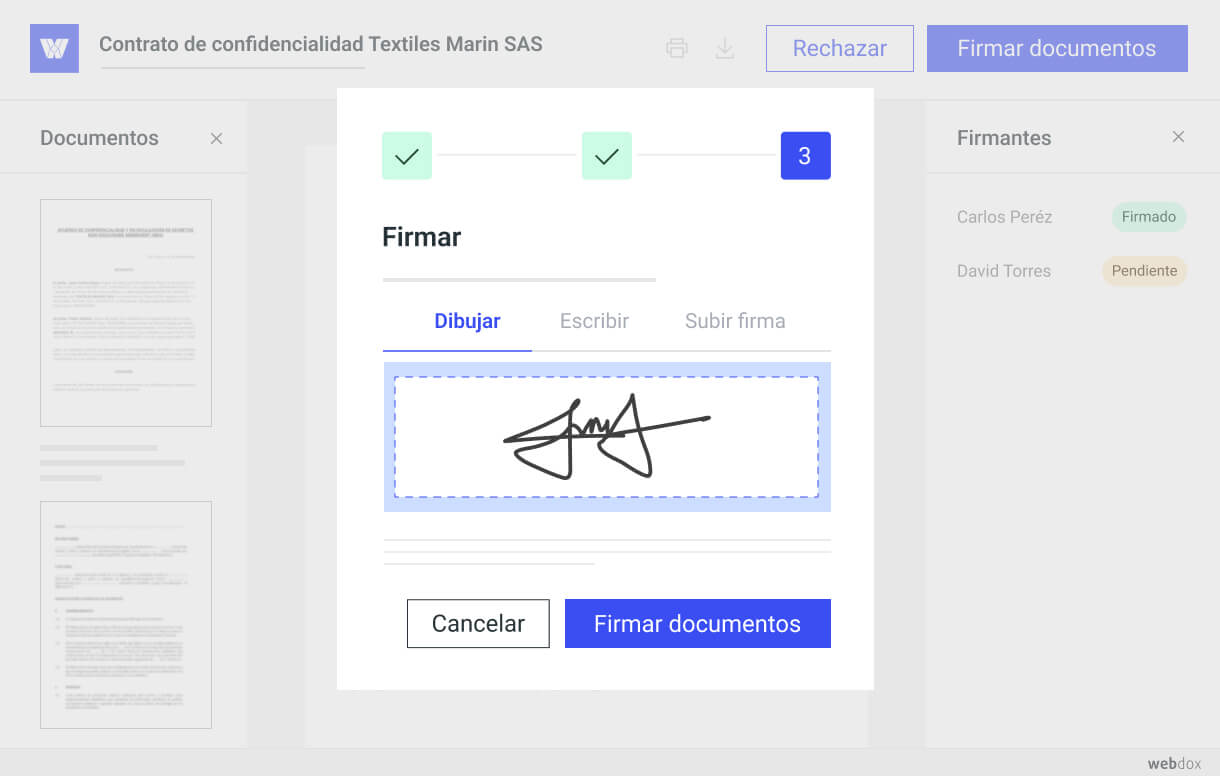1220x776 pixels.
Task: Select the completed step 2 checkmark
Action: (606, 155)
